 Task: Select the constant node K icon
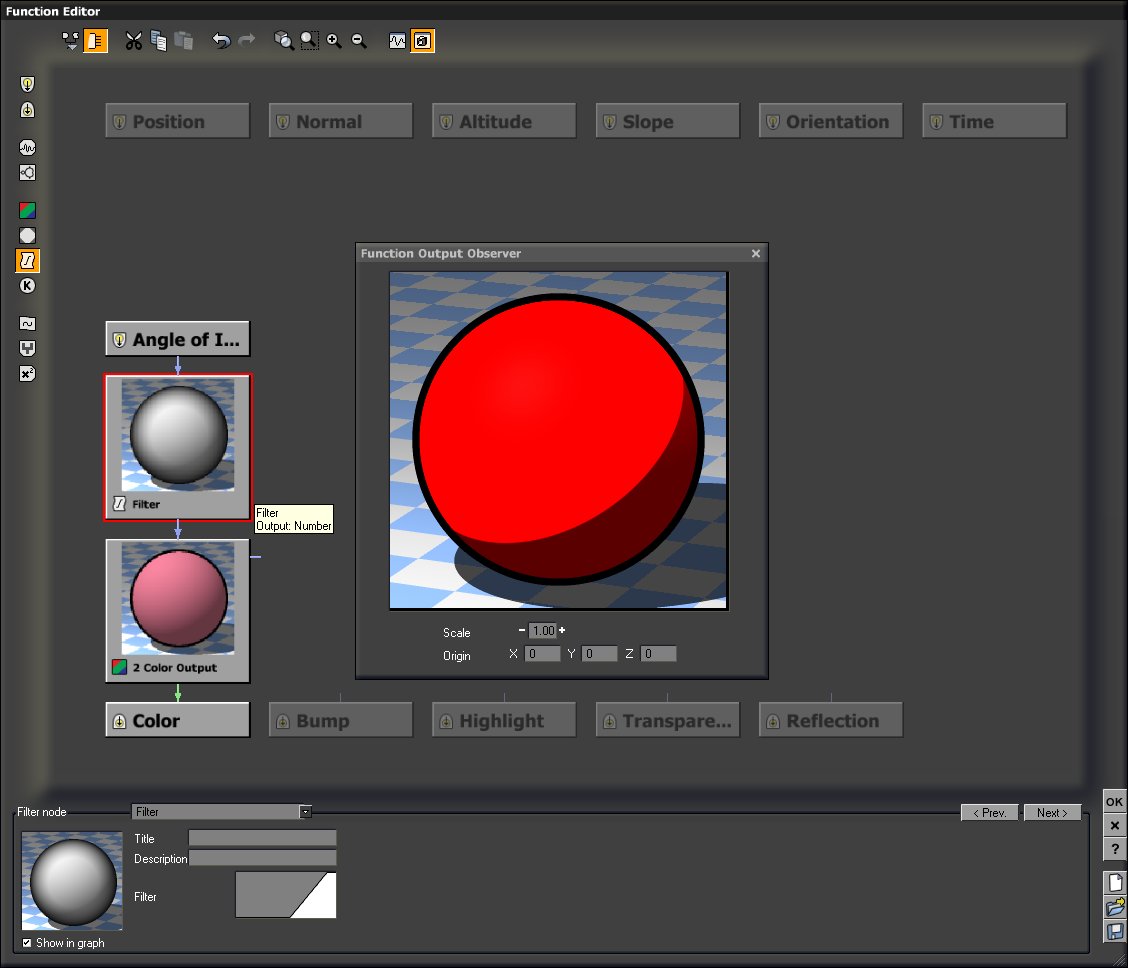point(28,286)
